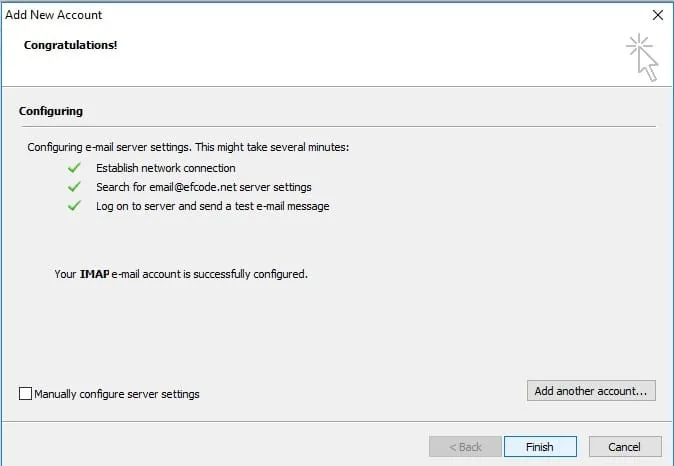Click the green checkmark beside Log on to server
The width and height of the screenshot is (674, 466).
[73, 206]
